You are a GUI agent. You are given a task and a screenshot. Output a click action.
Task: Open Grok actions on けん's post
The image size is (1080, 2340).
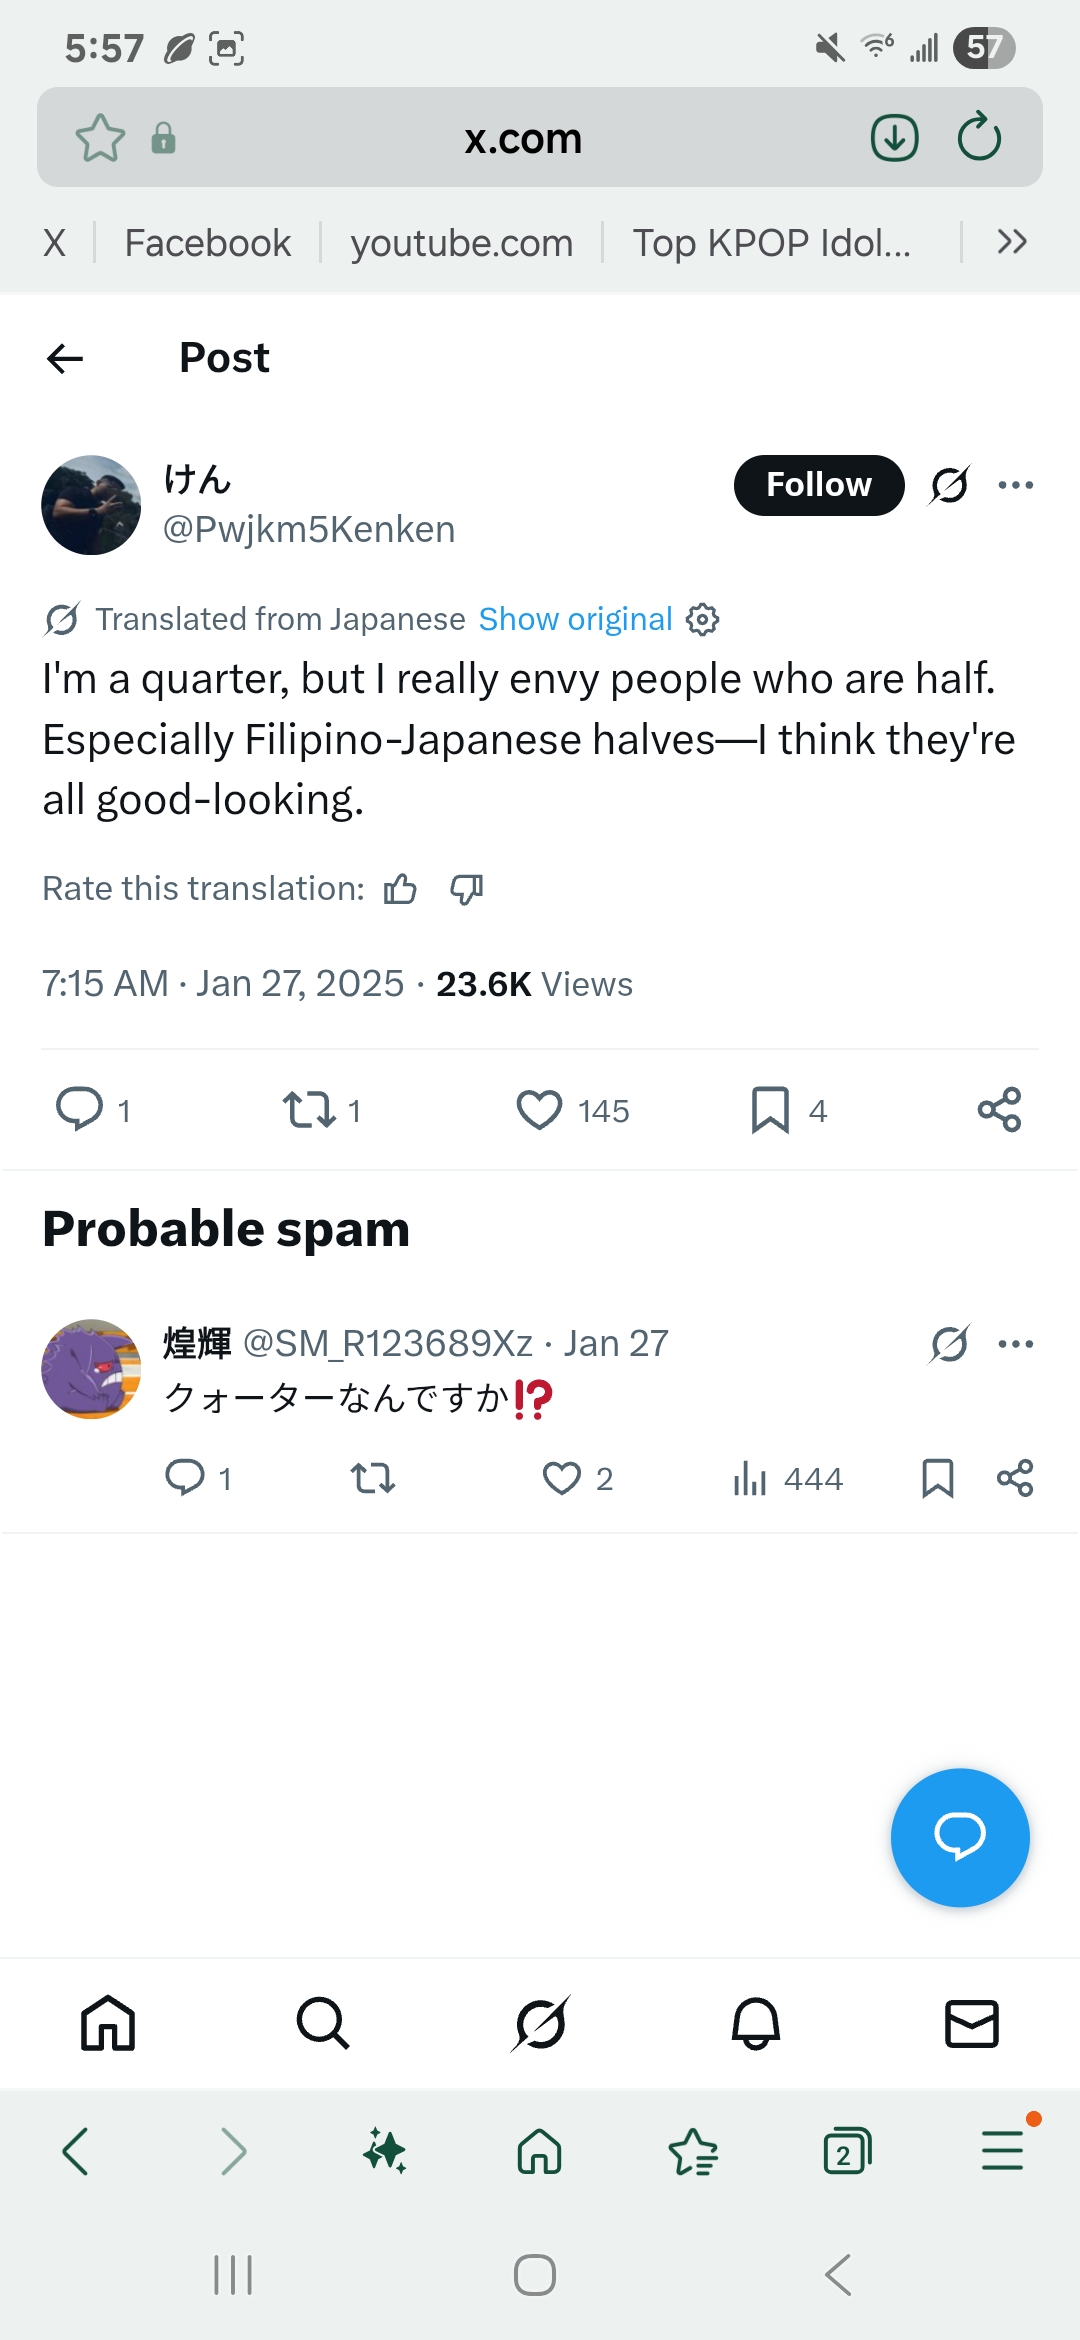[947, 485]
